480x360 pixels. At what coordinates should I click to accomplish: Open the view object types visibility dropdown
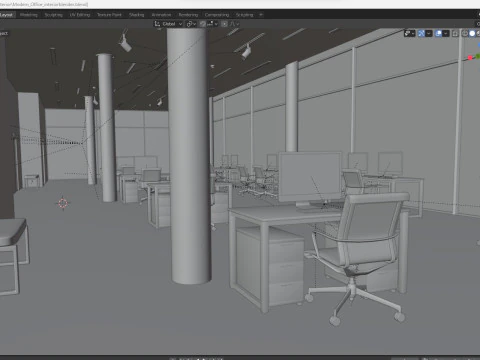[409, 33]
